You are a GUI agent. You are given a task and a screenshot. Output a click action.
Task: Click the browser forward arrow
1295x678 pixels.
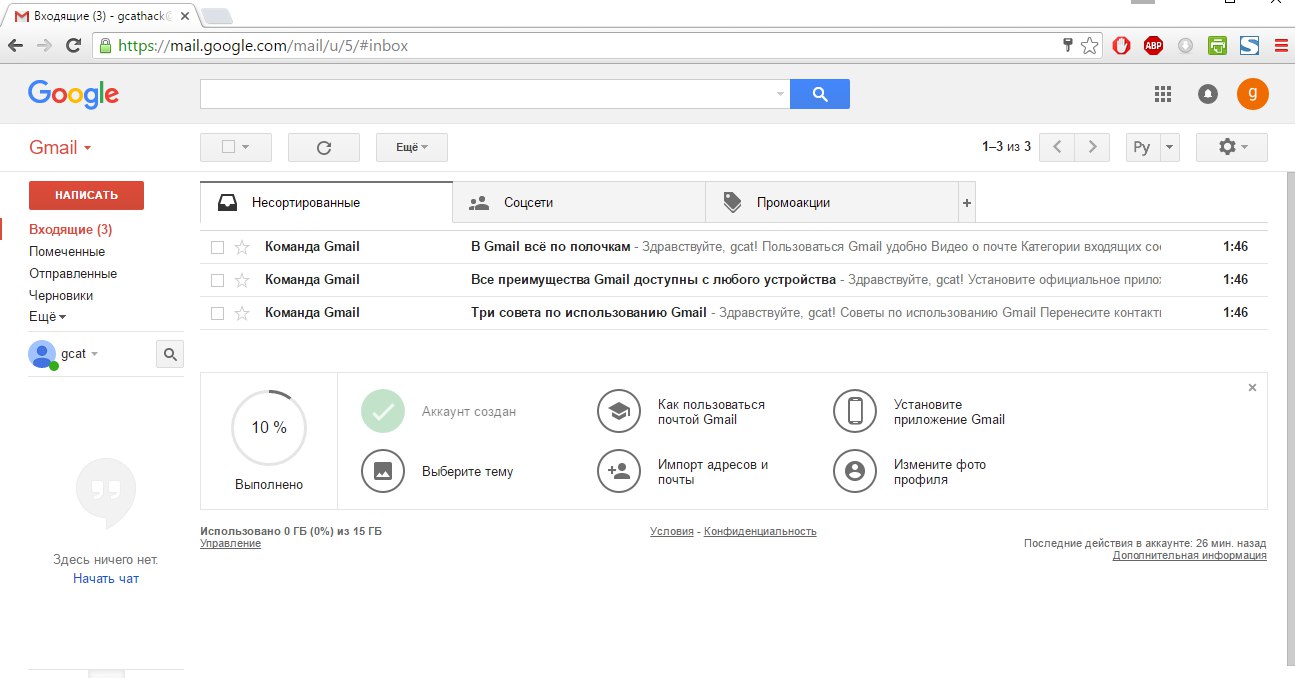pyautogui.click(x=44, y=46)
